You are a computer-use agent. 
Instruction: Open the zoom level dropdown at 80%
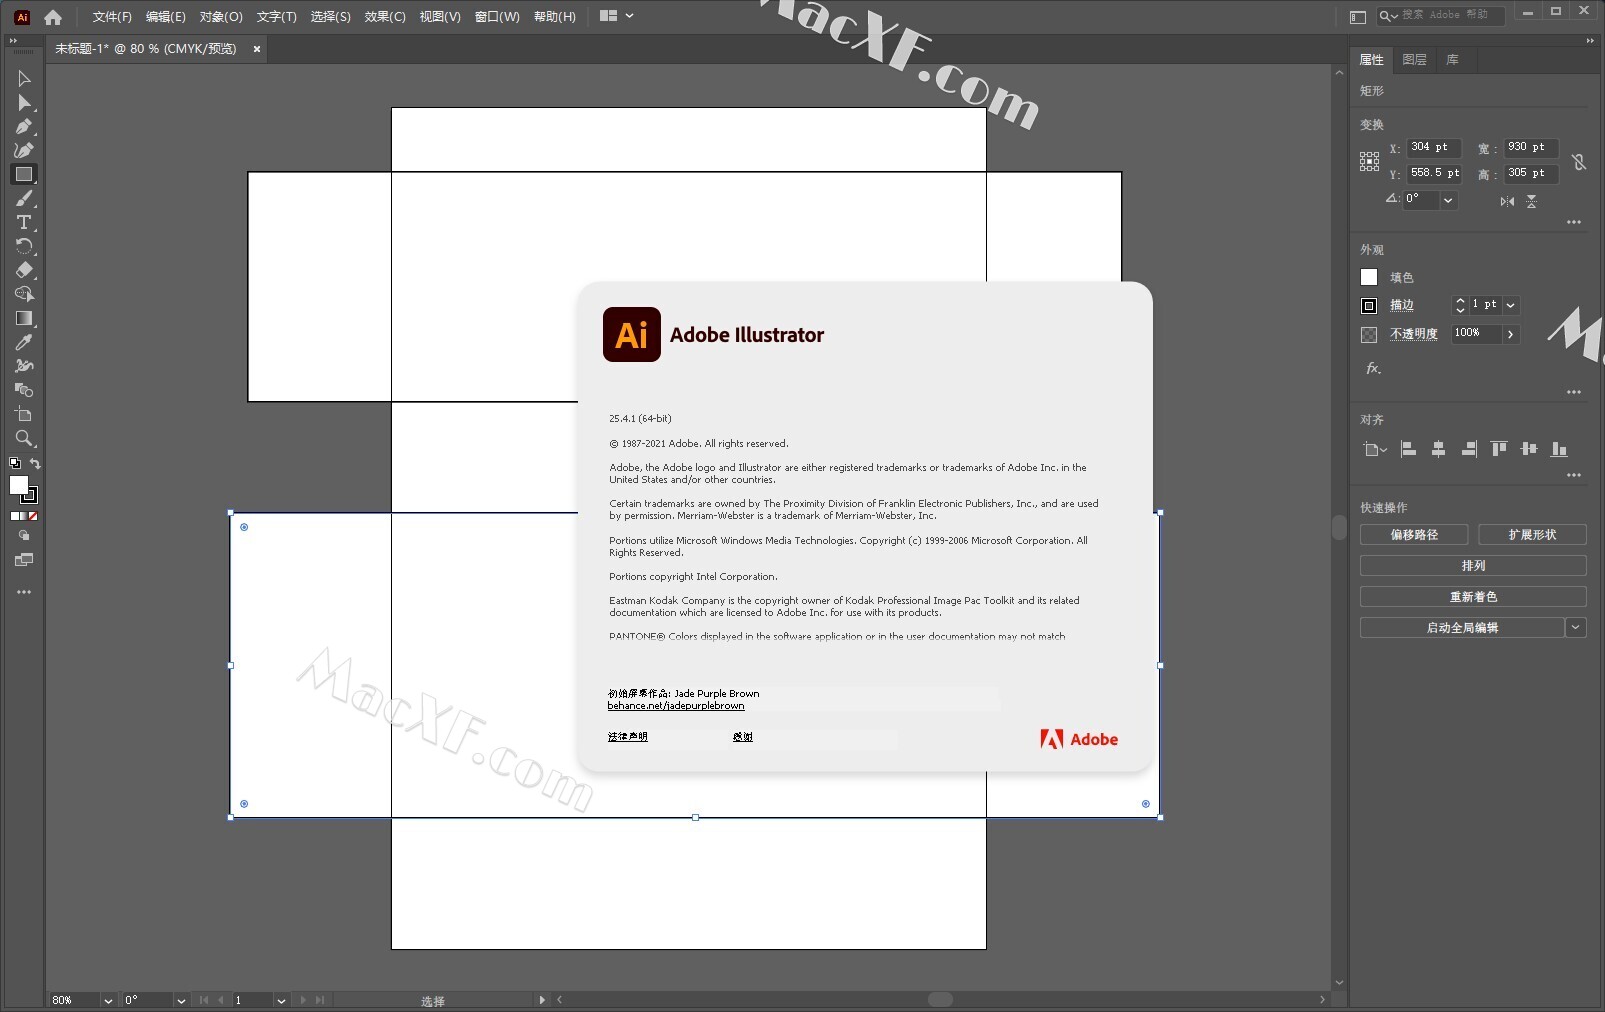click(107, 1000)
